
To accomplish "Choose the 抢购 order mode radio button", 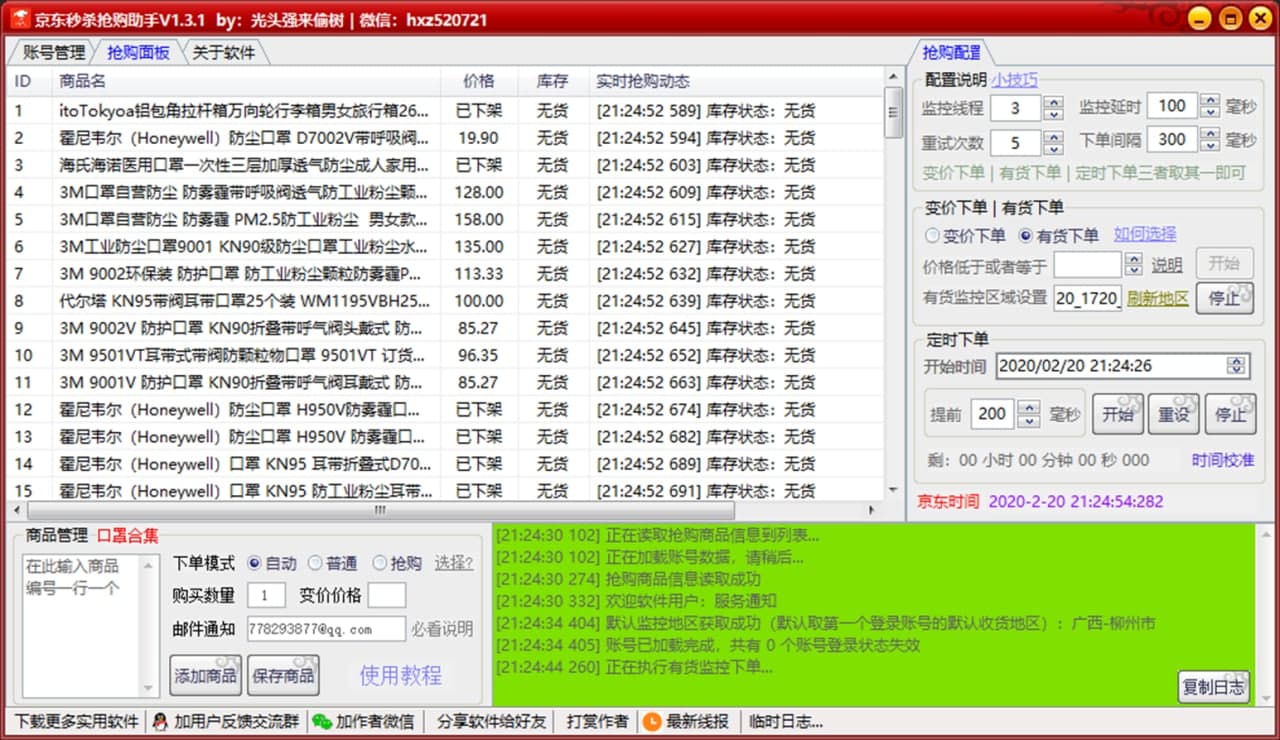I will tap(380, 563).
